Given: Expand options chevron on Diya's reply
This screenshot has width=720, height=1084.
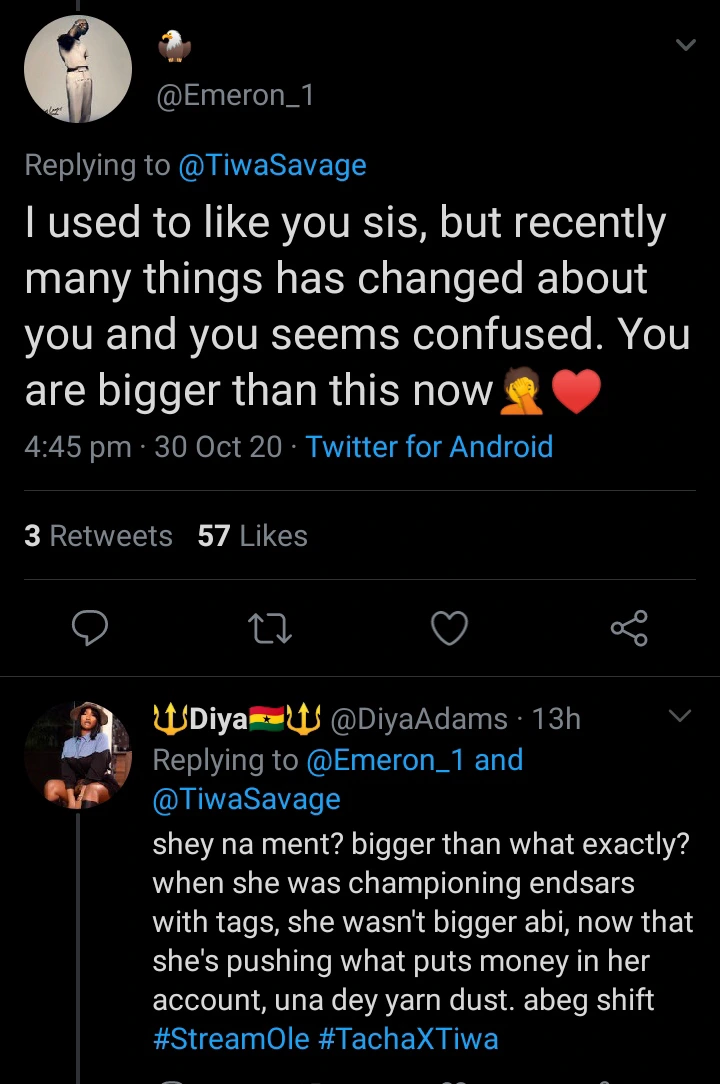Looking at the screenshot, I should point(679,716).
